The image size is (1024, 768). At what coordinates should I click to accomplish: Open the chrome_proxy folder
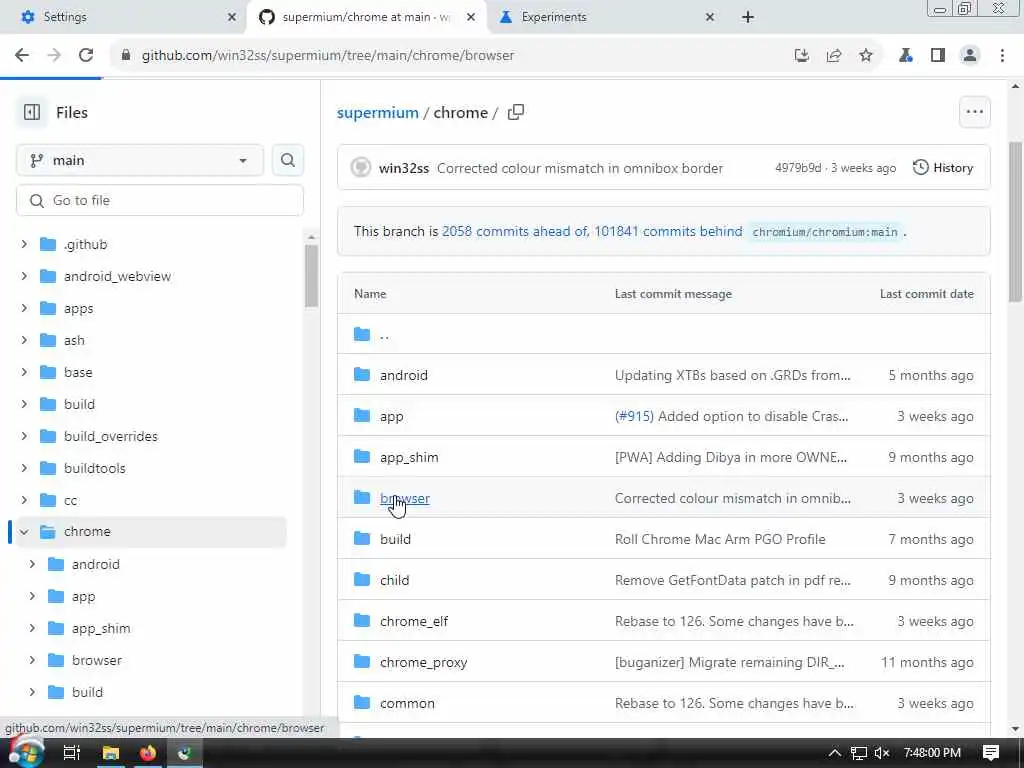pyautogui.click(x=423, y=662)
